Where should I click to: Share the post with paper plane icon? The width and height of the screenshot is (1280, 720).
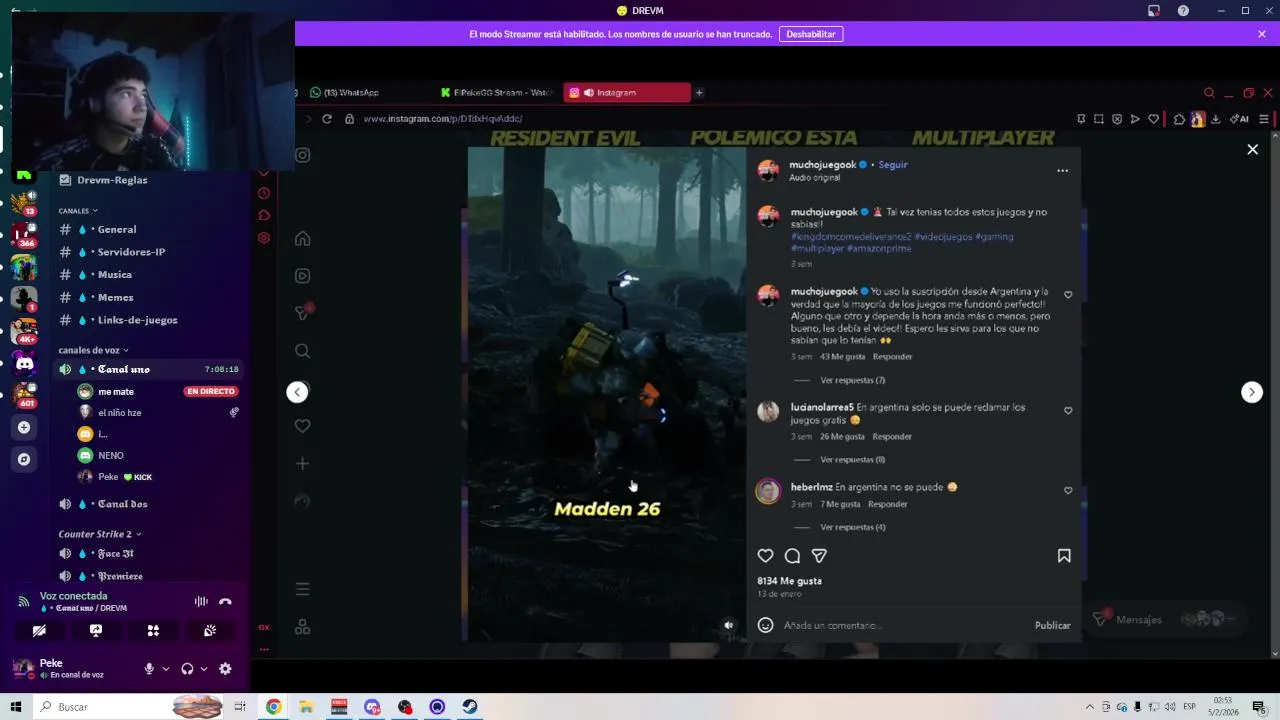tap(819, 556)
